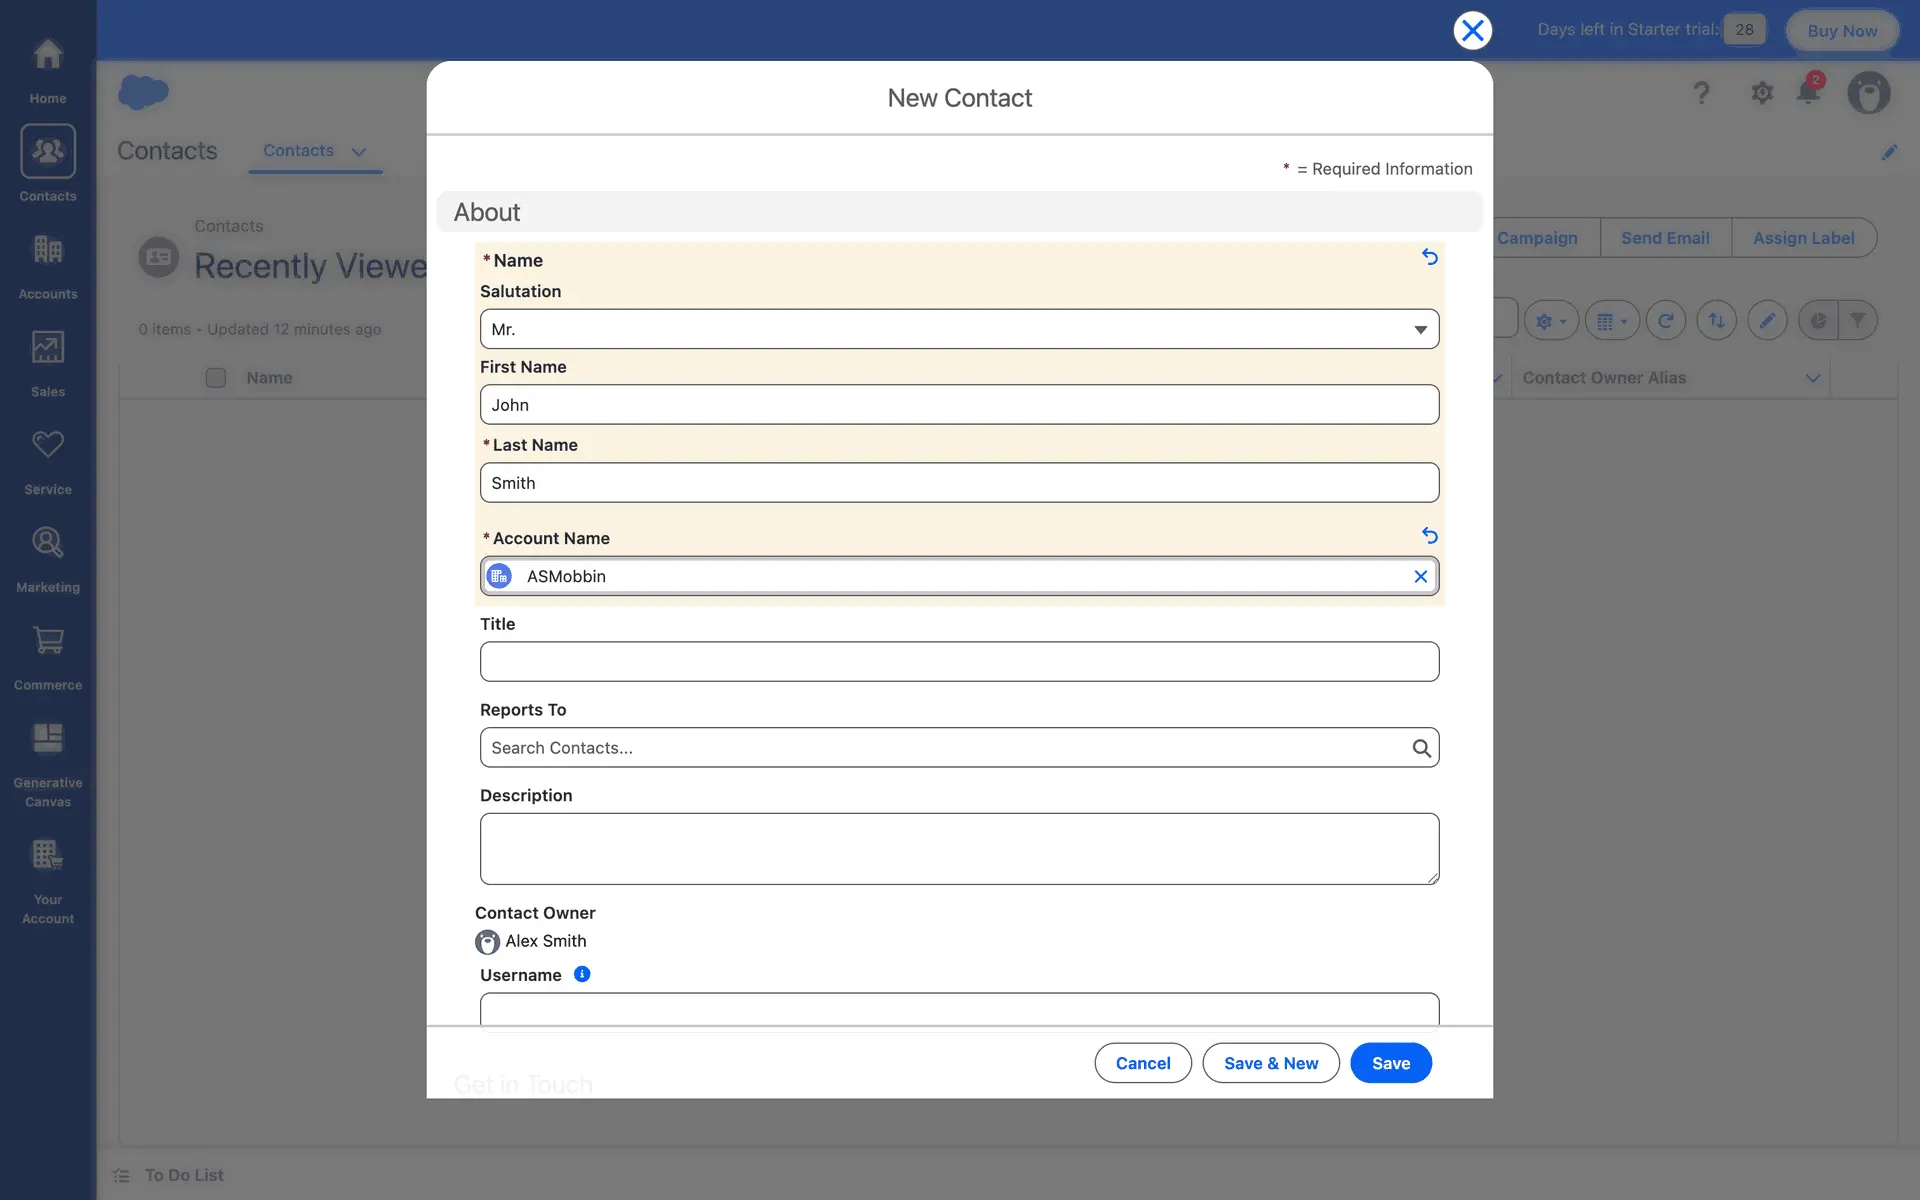Screen dimensions: 1920x1200
Task: Toggle the select-all checkbox by Name column
Action: coord(216,378)
